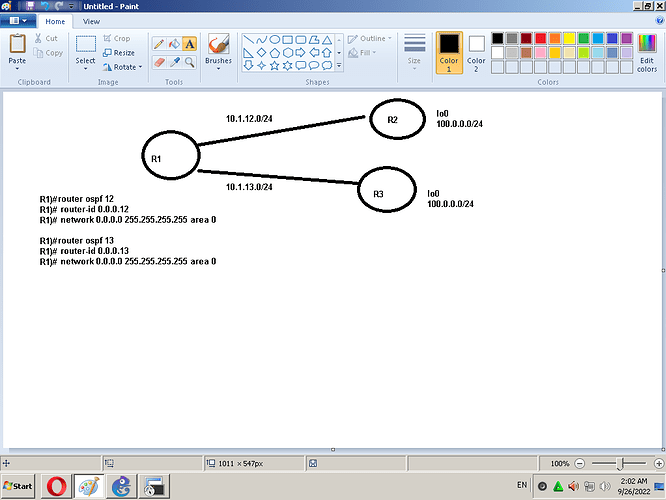This screenshot has height=500, width=666.
Task: Open the Outline dropdown
Action: 370,39
